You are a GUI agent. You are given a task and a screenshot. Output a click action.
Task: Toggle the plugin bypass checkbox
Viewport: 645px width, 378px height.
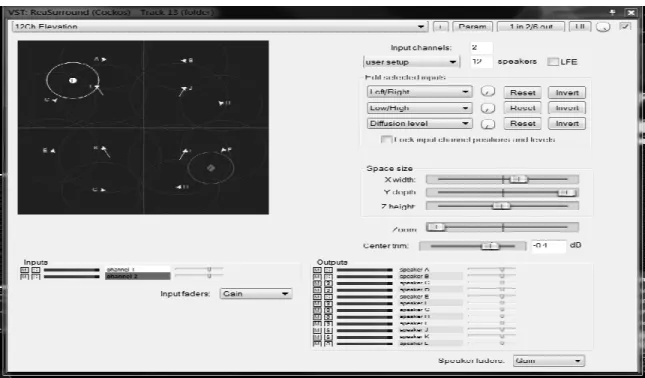[x=626, y=27]
